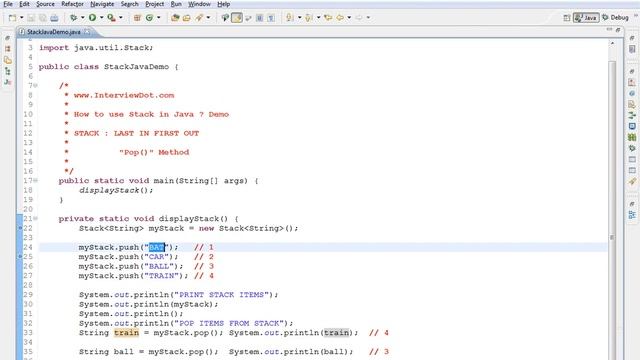Click the Run External Tools icon
Screen dimensions: 640x360
[111, 18]
